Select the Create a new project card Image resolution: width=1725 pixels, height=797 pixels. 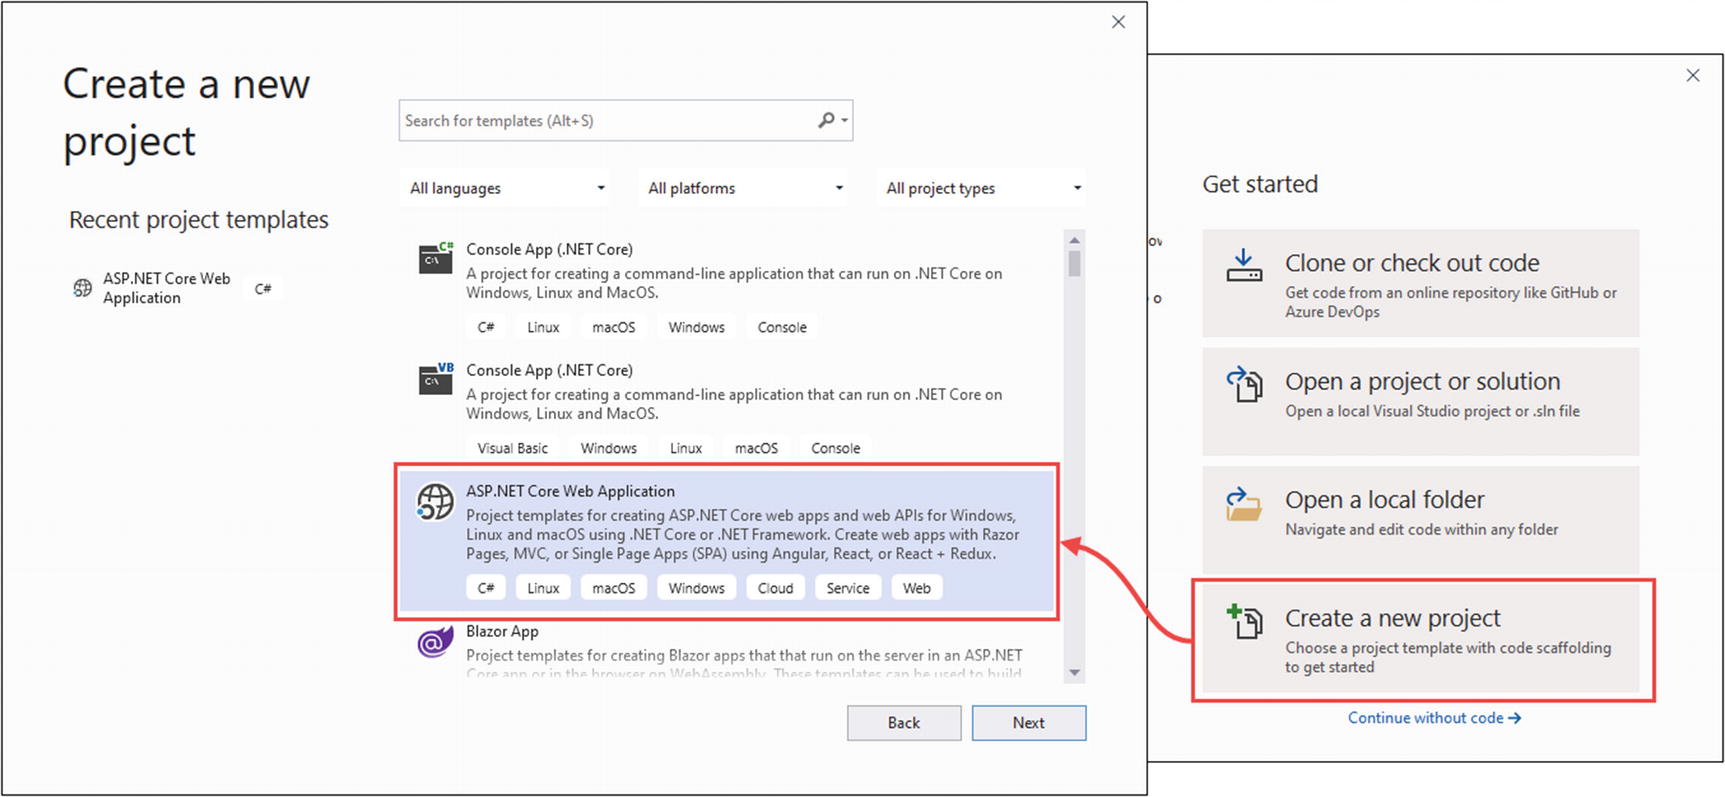pyautogui.click(x=1420, y=639)
